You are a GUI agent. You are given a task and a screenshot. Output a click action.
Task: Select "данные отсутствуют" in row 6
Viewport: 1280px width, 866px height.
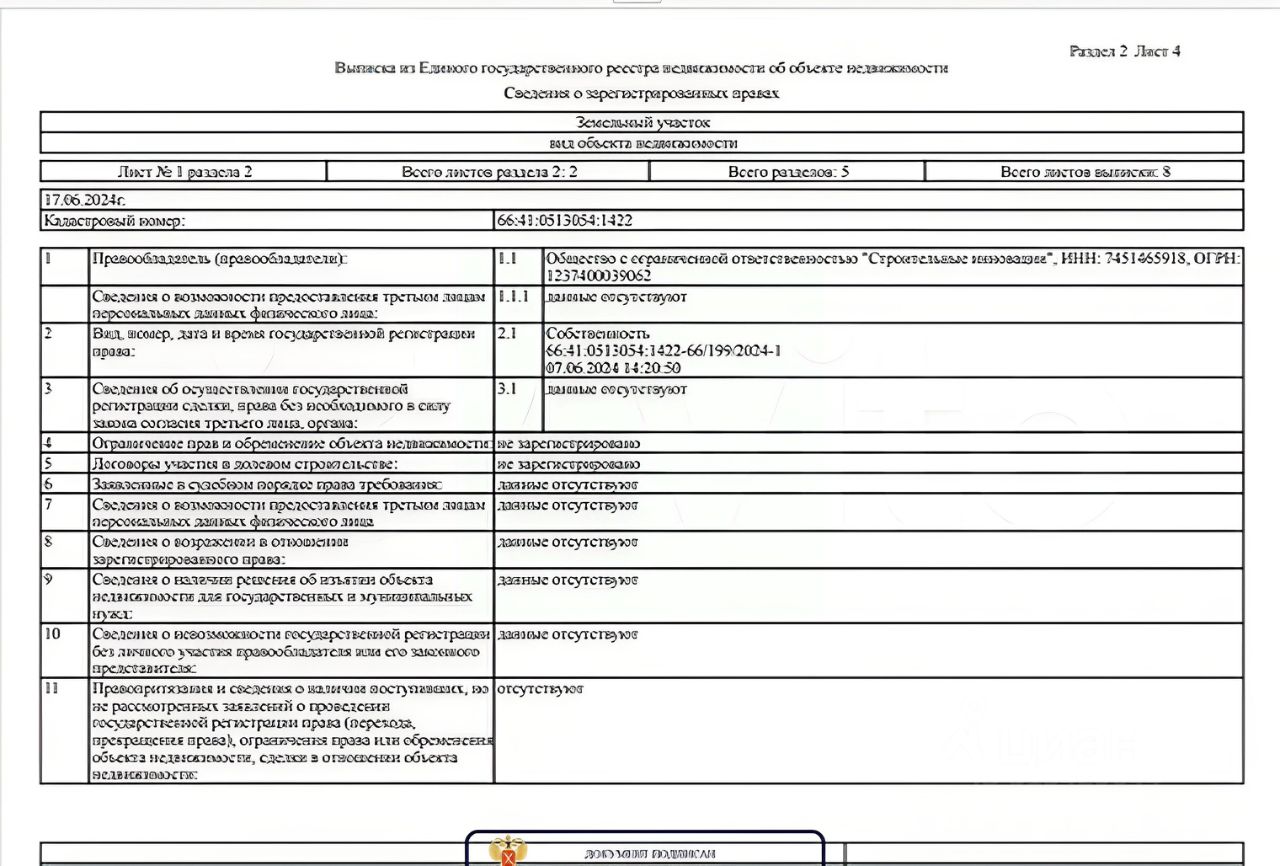point(567,485)
